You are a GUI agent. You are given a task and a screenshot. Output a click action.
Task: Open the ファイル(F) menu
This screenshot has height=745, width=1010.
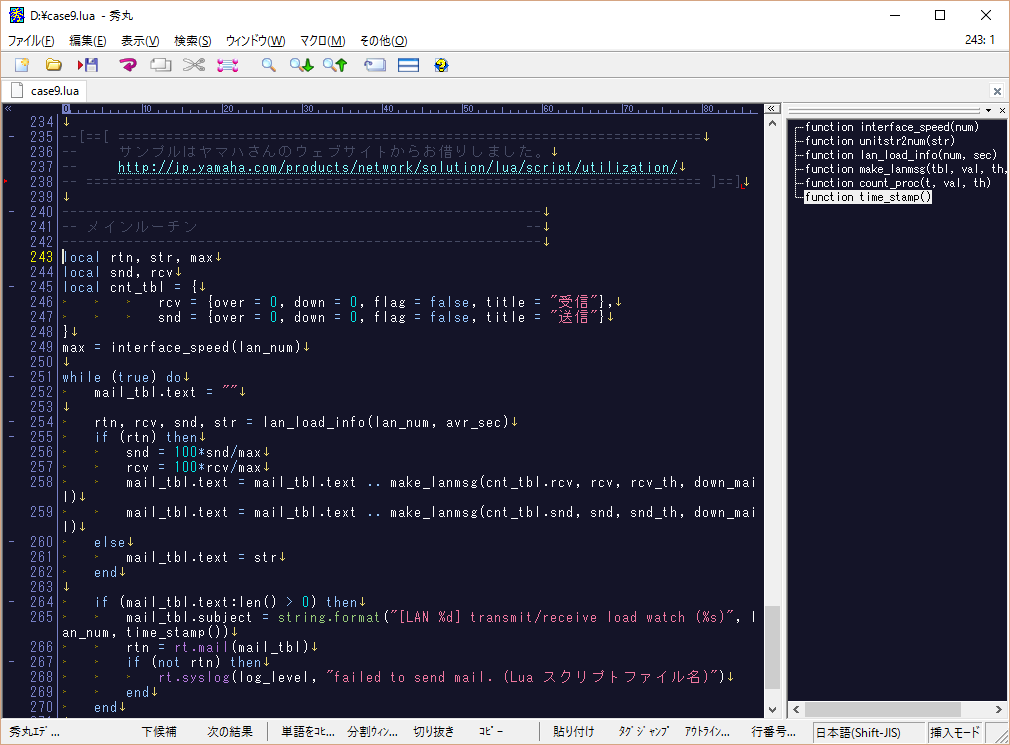[x=31, y=41]
